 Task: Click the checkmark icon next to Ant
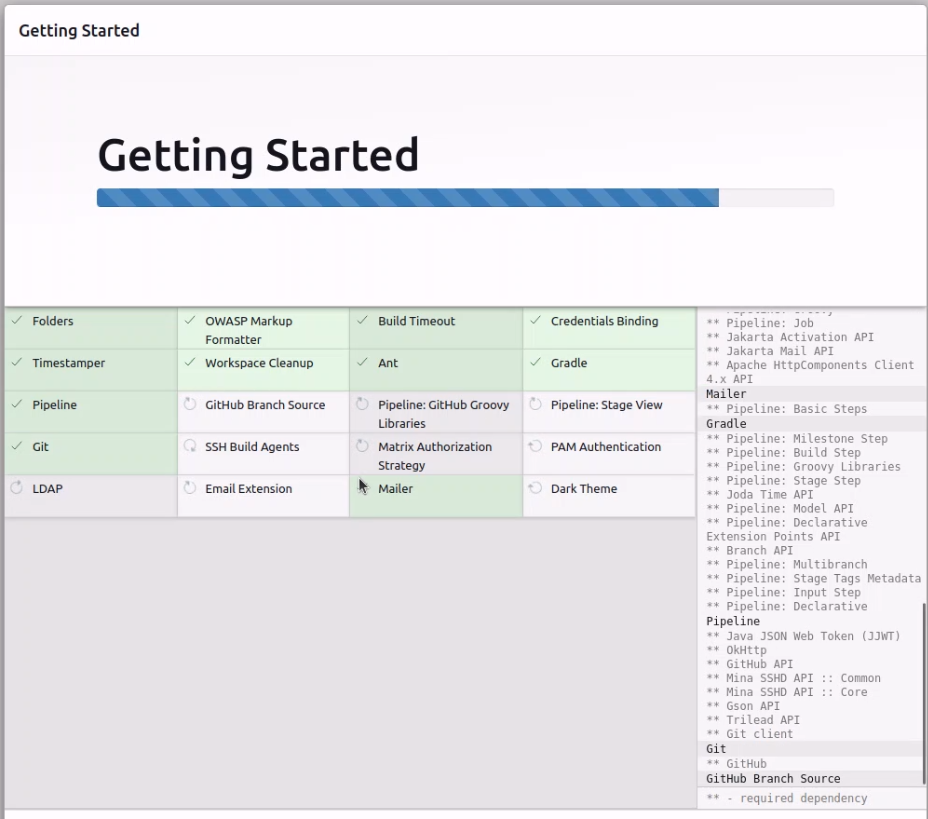pos(362,363)
